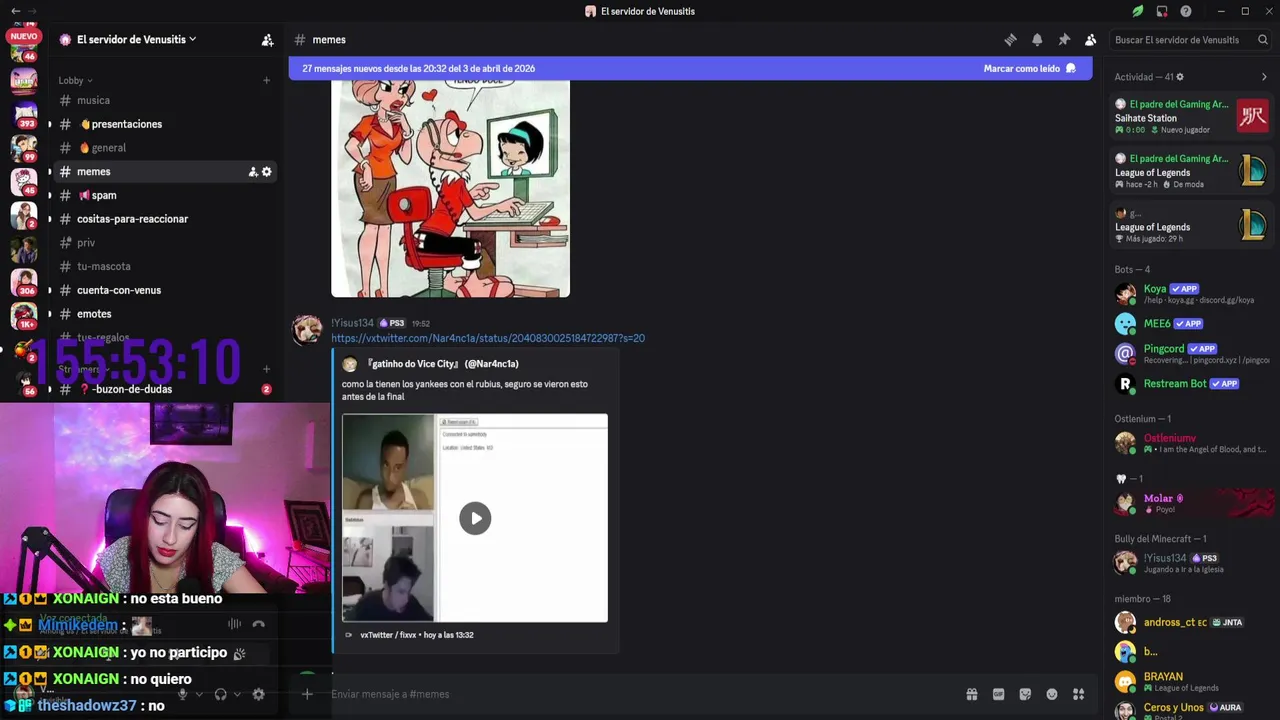Open the De moda League of Legends card
The width and height of the screenshot is (1280, 720).
click(x=1191, y=171)
